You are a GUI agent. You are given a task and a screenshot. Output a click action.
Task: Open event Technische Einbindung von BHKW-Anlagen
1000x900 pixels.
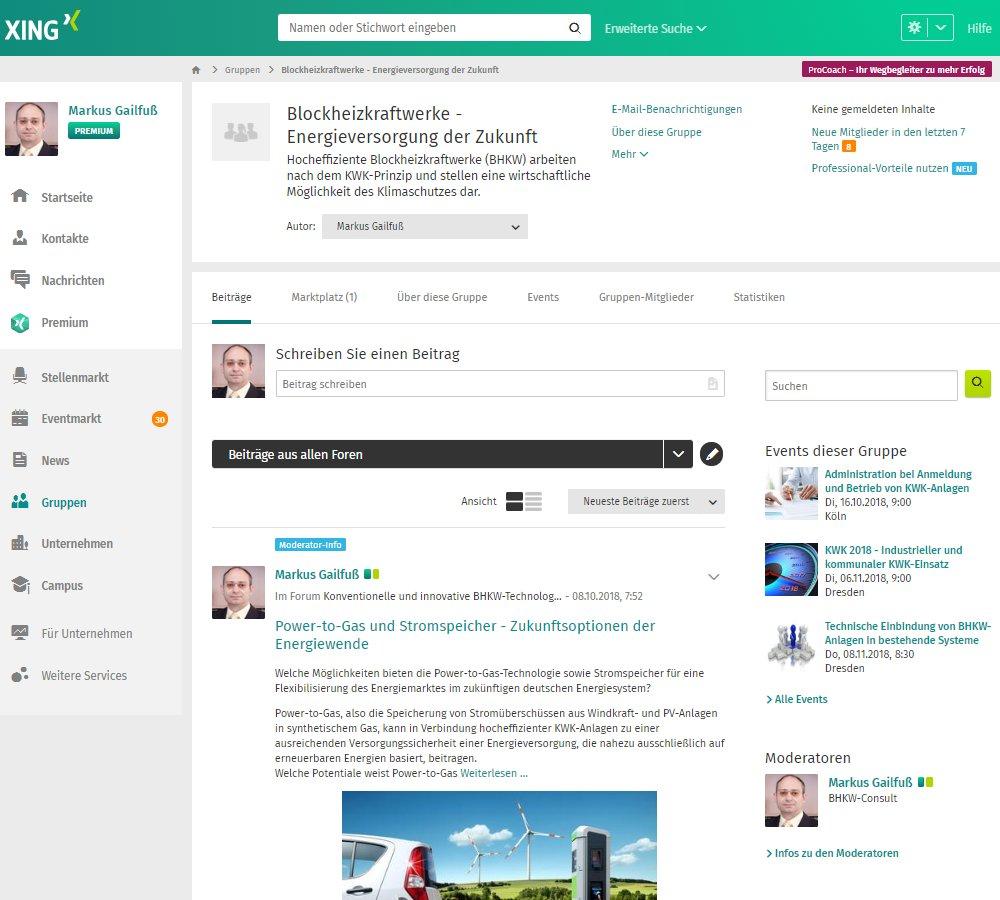pos(908,633)
